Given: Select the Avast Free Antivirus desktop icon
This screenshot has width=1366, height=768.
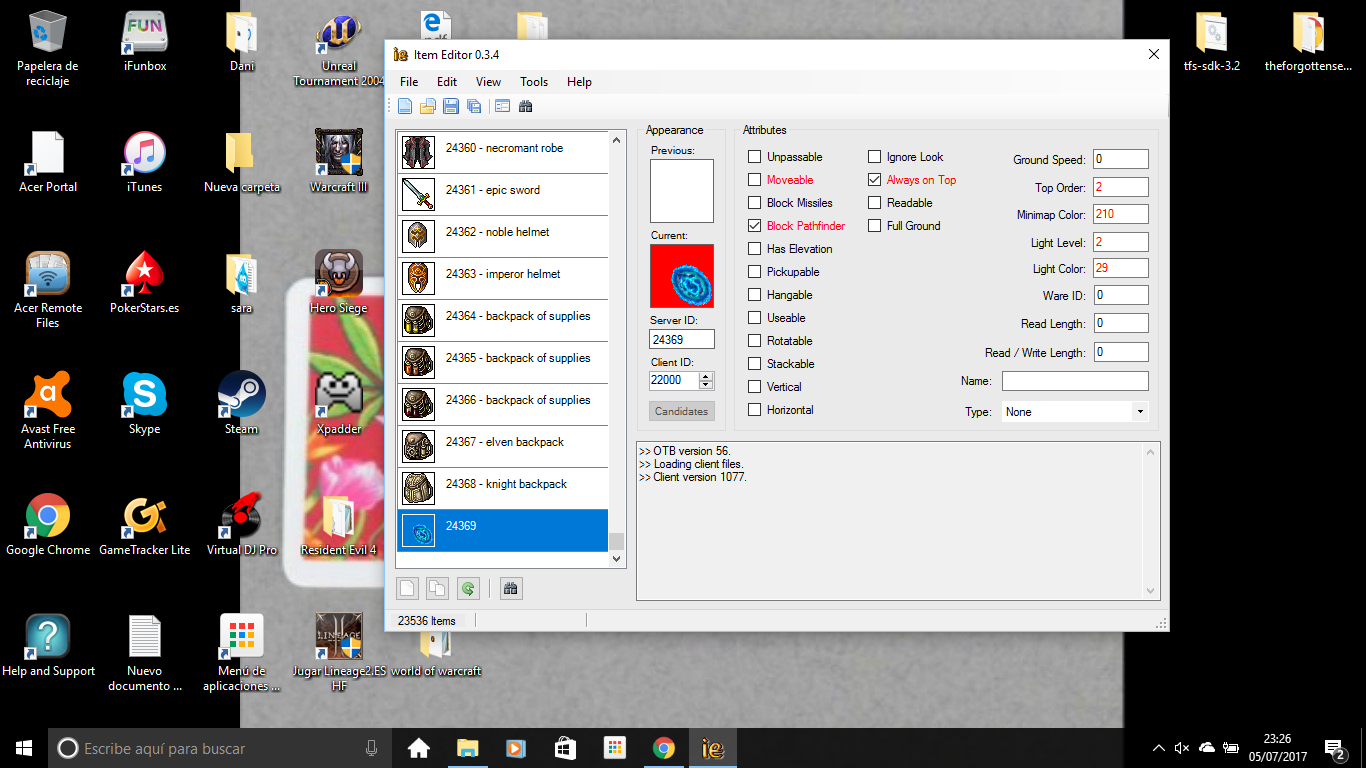Looking at the screenshot, I should (x=48, y=410).
